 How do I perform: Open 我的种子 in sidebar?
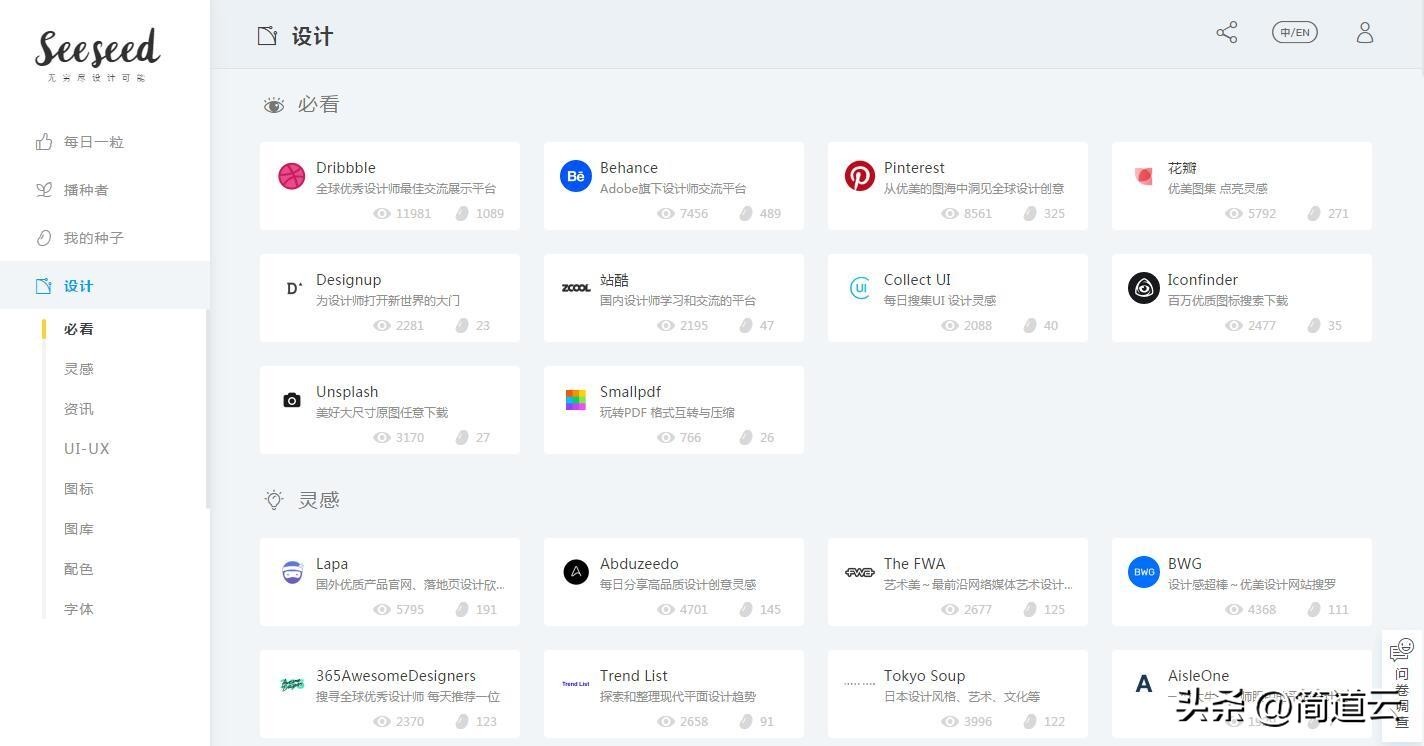click(x=93, y=238)
